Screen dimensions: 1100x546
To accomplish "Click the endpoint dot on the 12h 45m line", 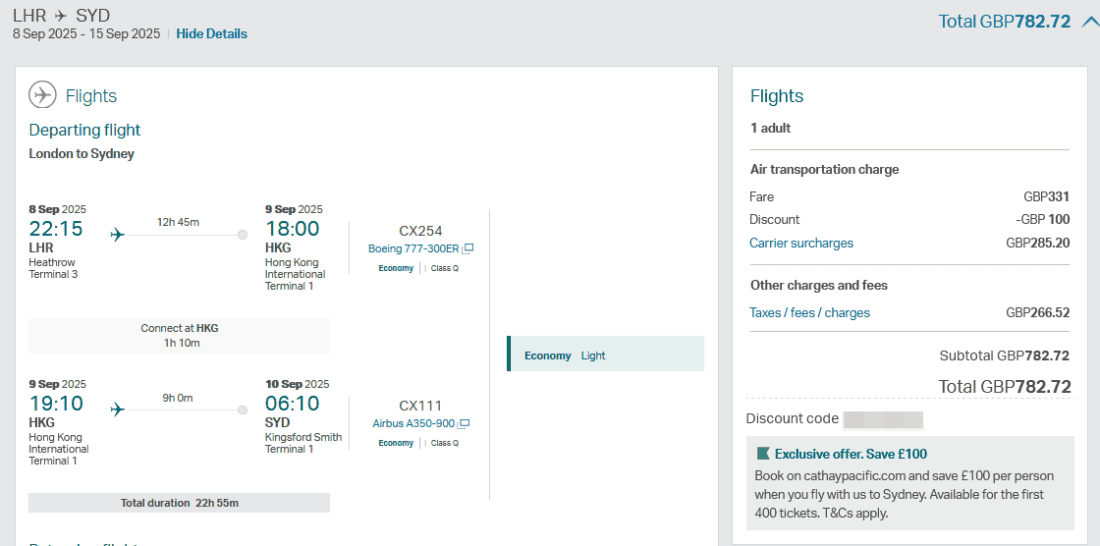I will tap(242, 235).
